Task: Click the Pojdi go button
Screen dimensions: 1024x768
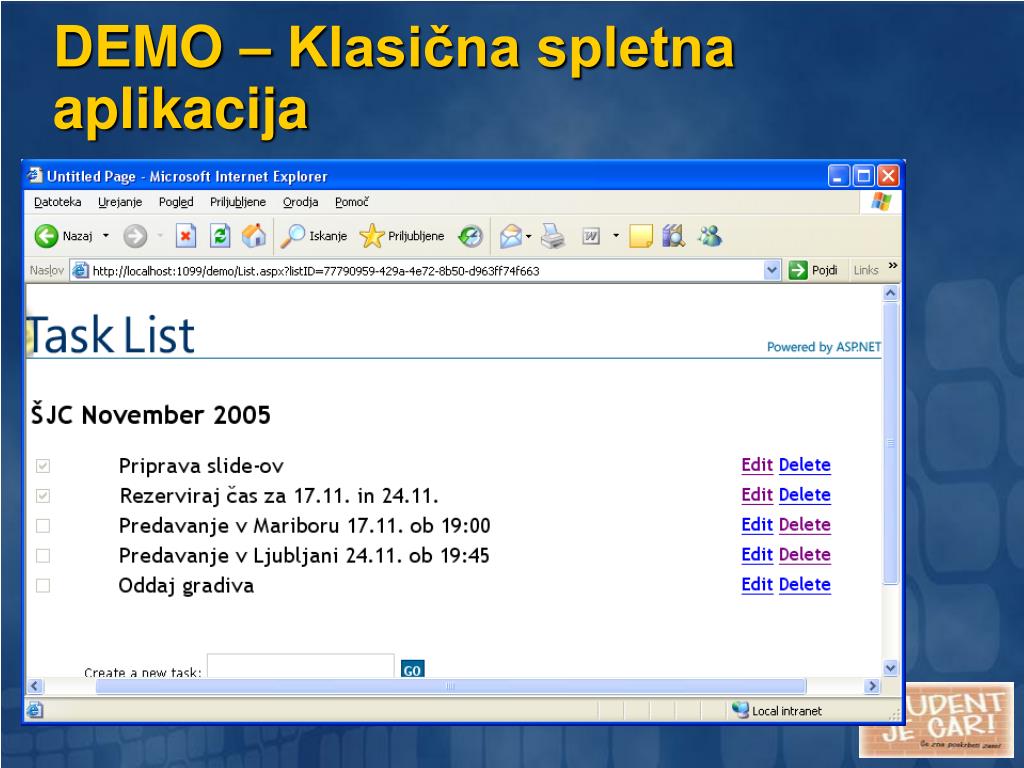Action: click(x=814, y=270)
